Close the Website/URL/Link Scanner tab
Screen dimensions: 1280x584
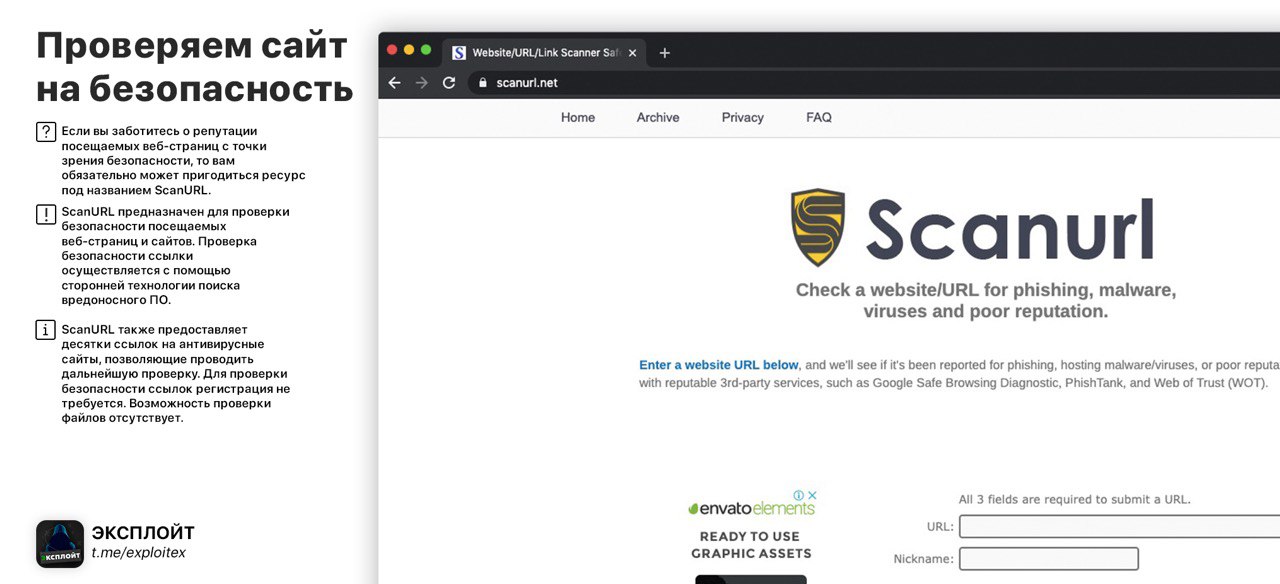click(x=632, y=53)
